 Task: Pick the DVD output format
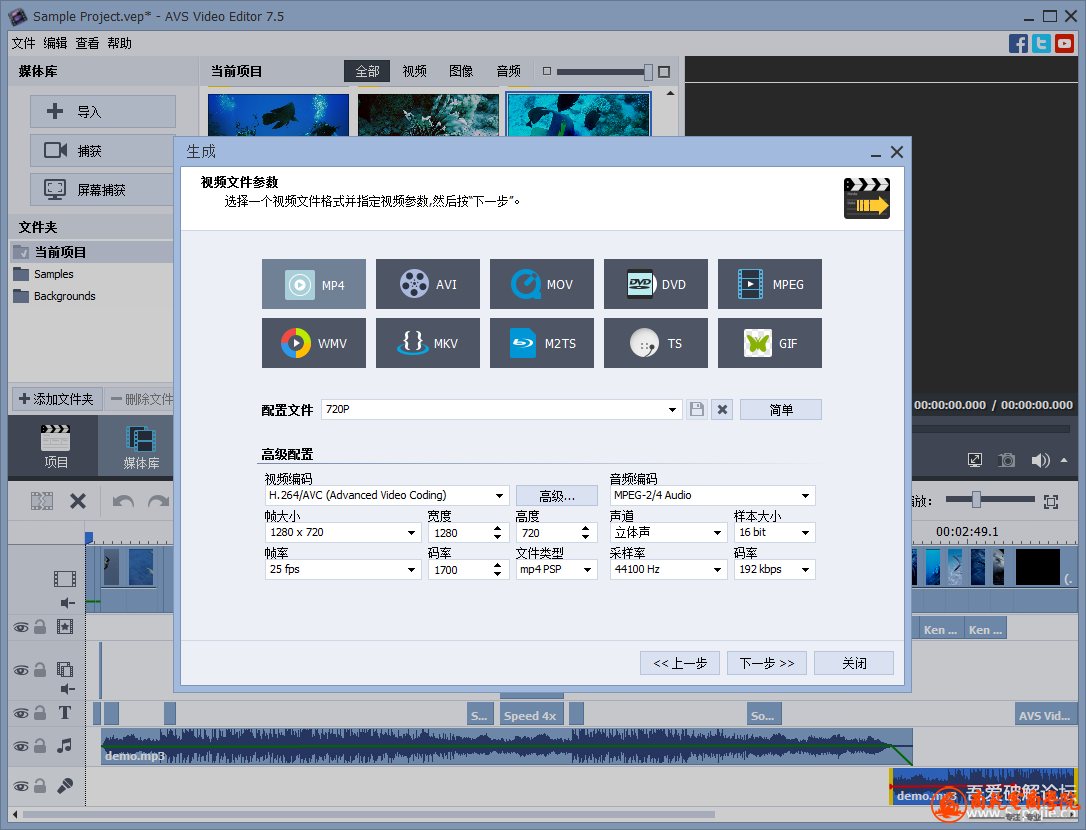[x=656, y=285]
